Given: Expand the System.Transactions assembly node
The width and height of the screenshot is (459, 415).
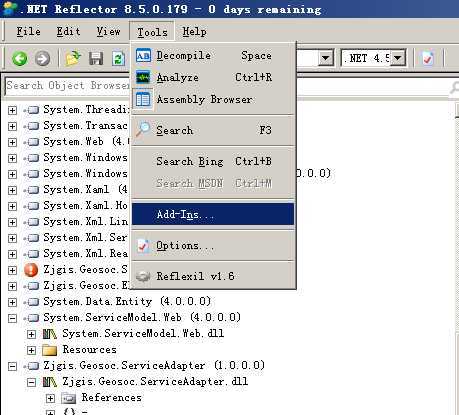Looking at the screenshot, I should pyautogui.click(x=12, y=126).
